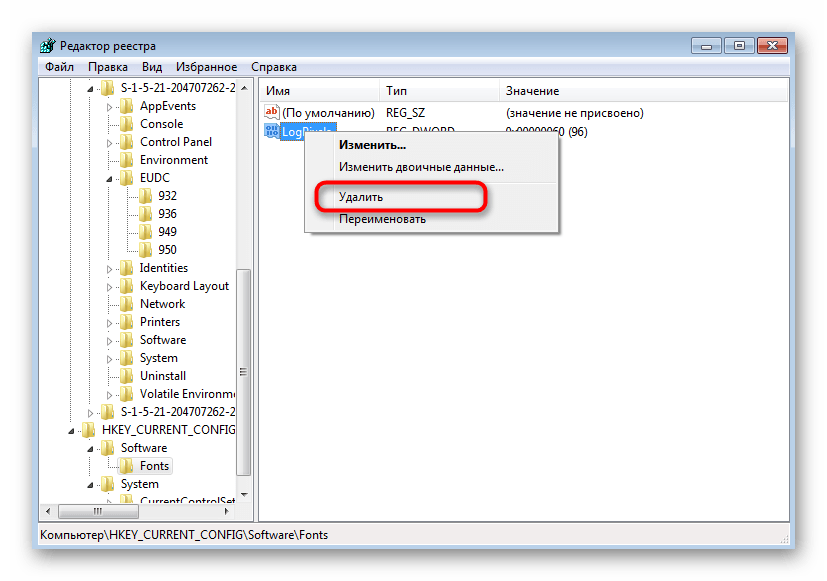Image resolution: width=827 pixels, height=581 pixels.
Task: Click the 932 folder icon
Action: pyautogui.click(x=146, y=196)
